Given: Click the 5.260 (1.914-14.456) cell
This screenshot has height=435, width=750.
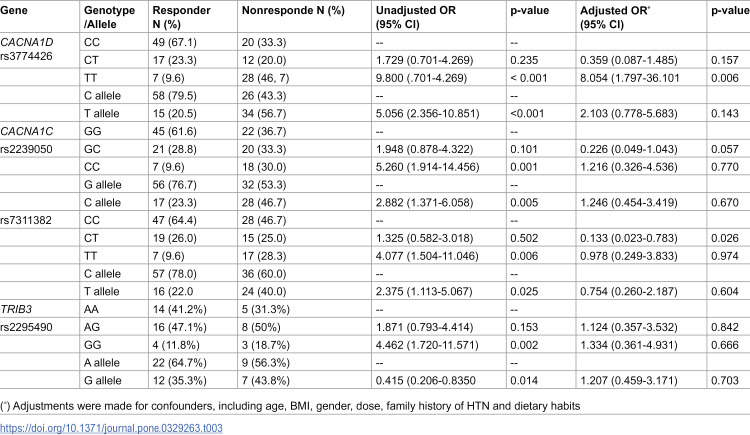Looking at the screenshot, I should point(427,167).
